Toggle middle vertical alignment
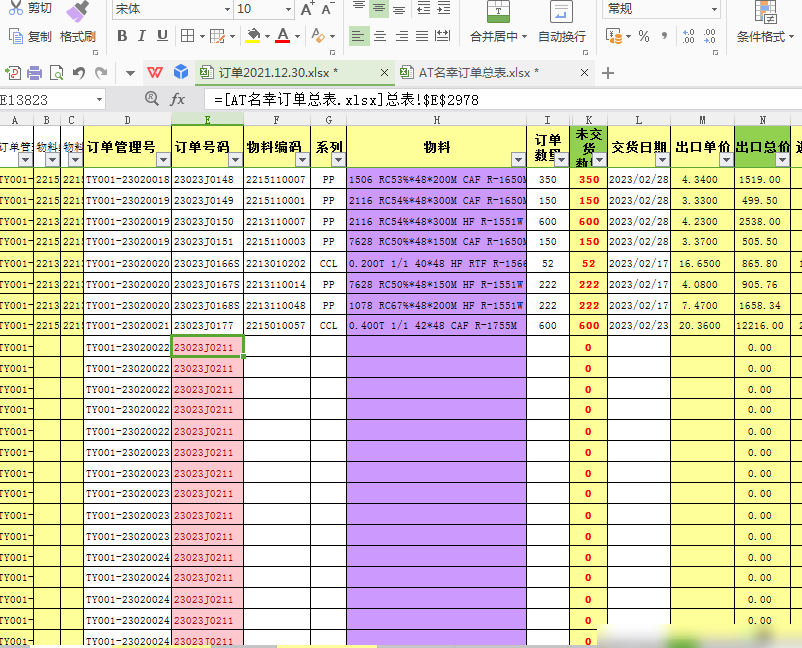The width and height of the screenshot is (802, 648). point(379,7)
